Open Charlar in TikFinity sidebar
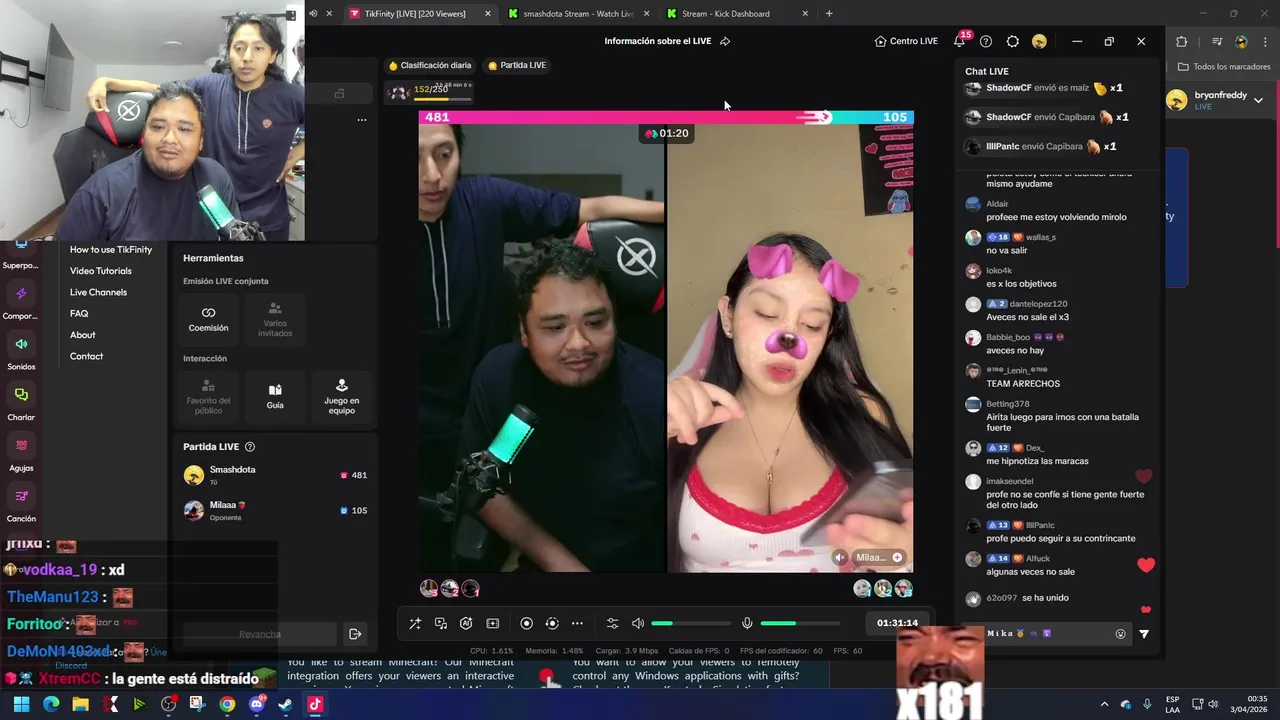The width and height of the screenshot is (1280, 720). (21, 403)
